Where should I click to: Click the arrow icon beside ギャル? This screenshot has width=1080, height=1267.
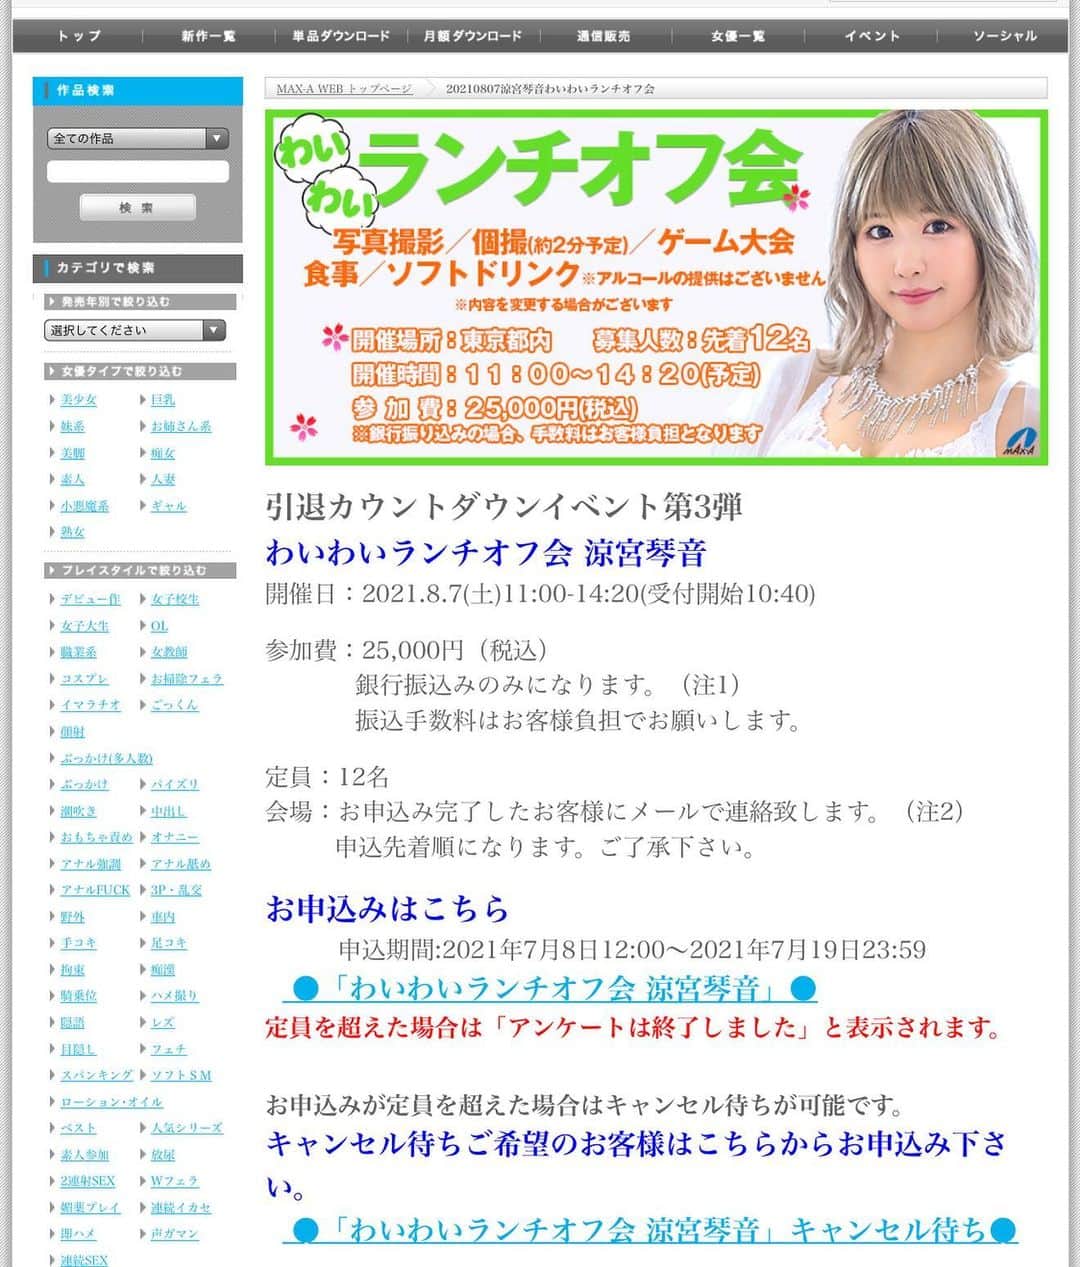[x=143, y=506]
